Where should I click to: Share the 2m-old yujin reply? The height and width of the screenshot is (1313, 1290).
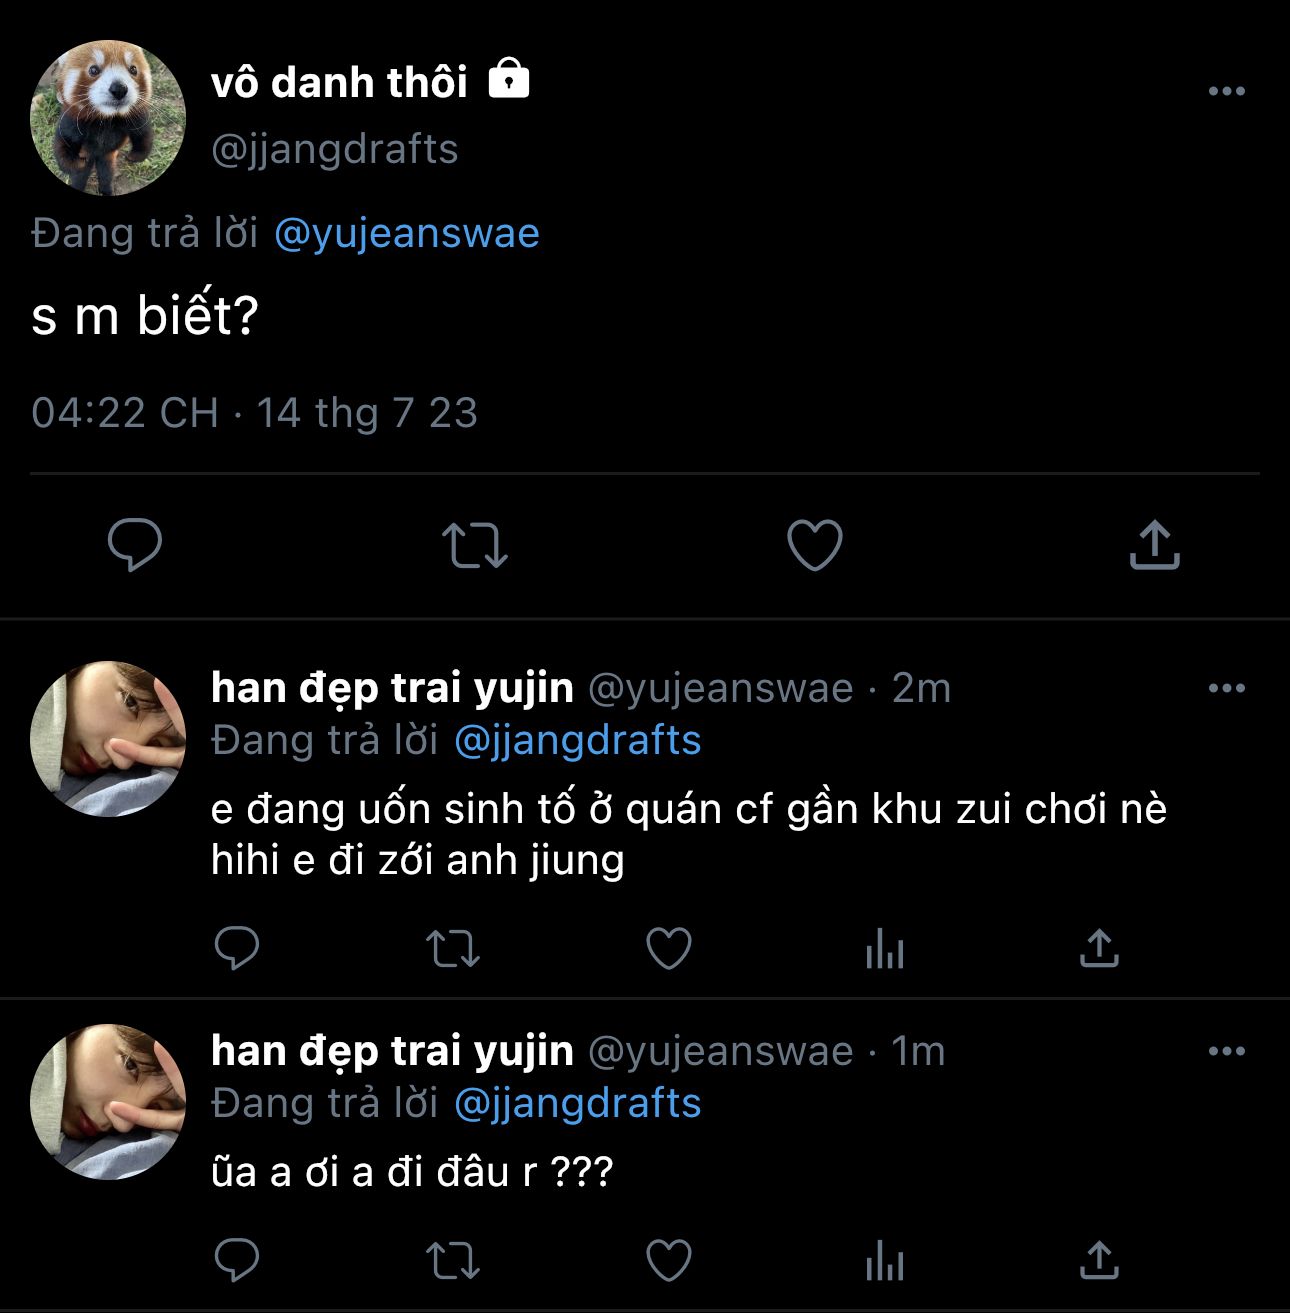(x=1099, y=948)
